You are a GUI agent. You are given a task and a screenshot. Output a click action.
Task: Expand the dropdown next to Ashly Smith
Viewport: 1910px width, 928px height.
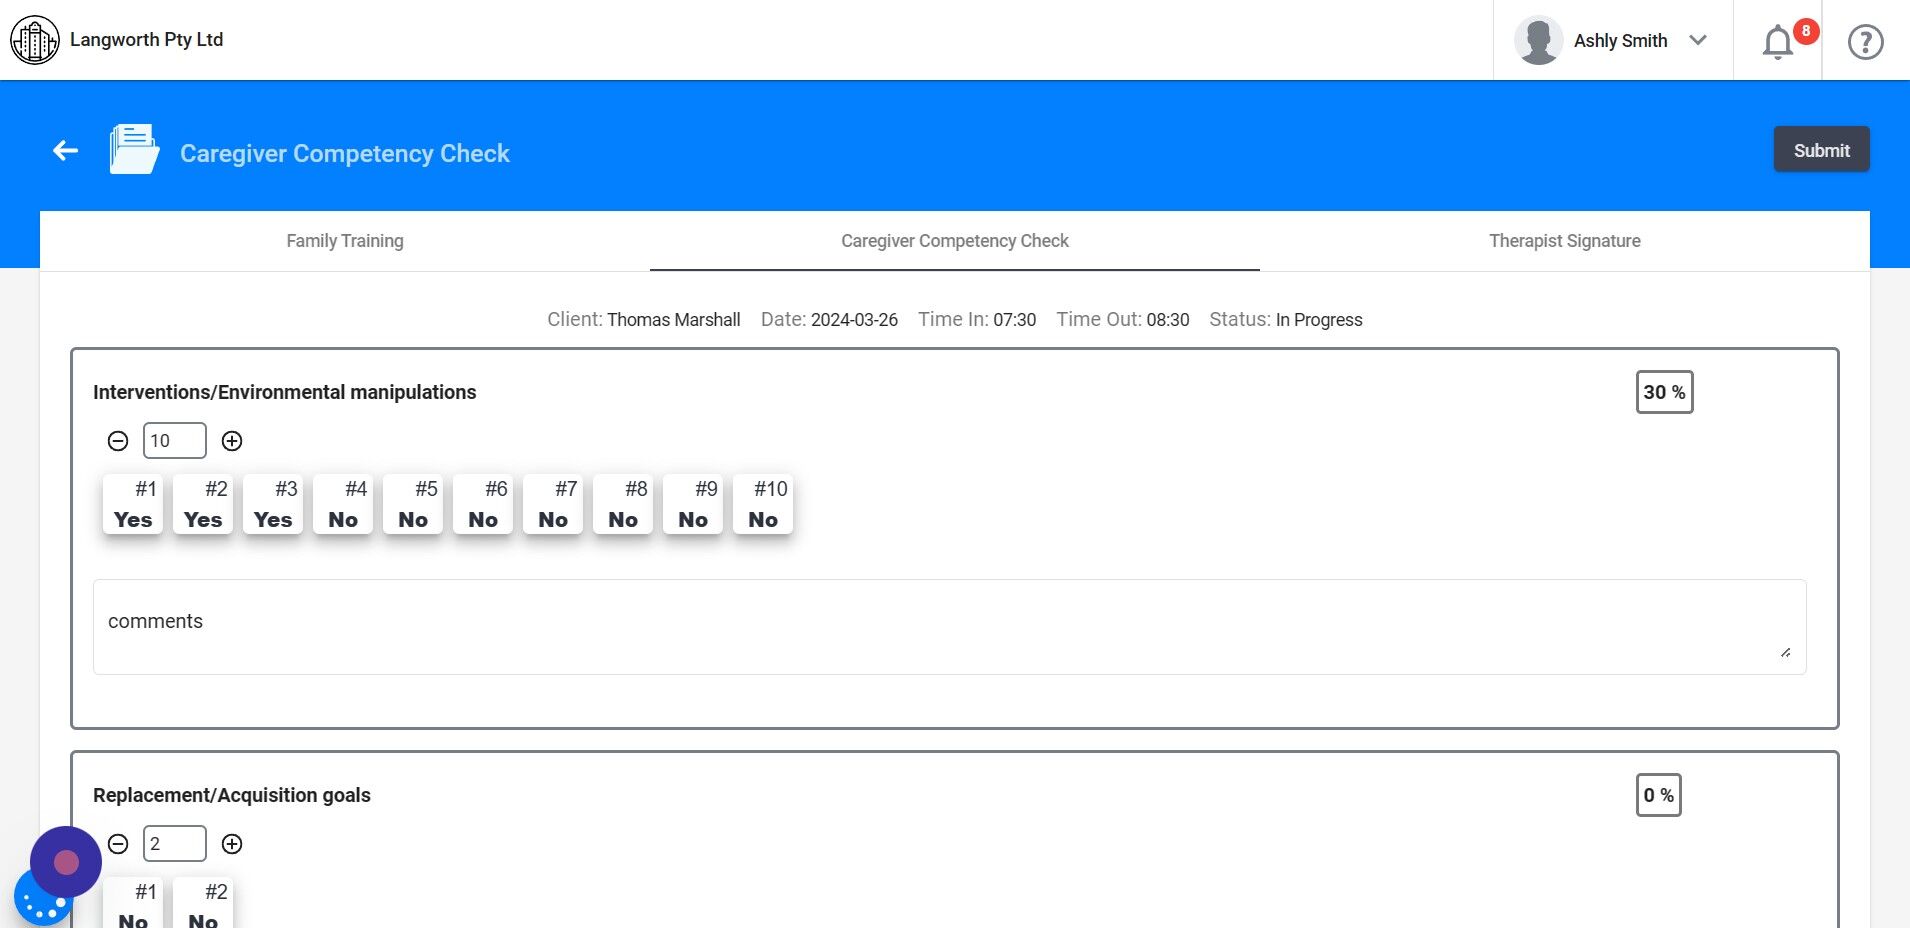1697,40
